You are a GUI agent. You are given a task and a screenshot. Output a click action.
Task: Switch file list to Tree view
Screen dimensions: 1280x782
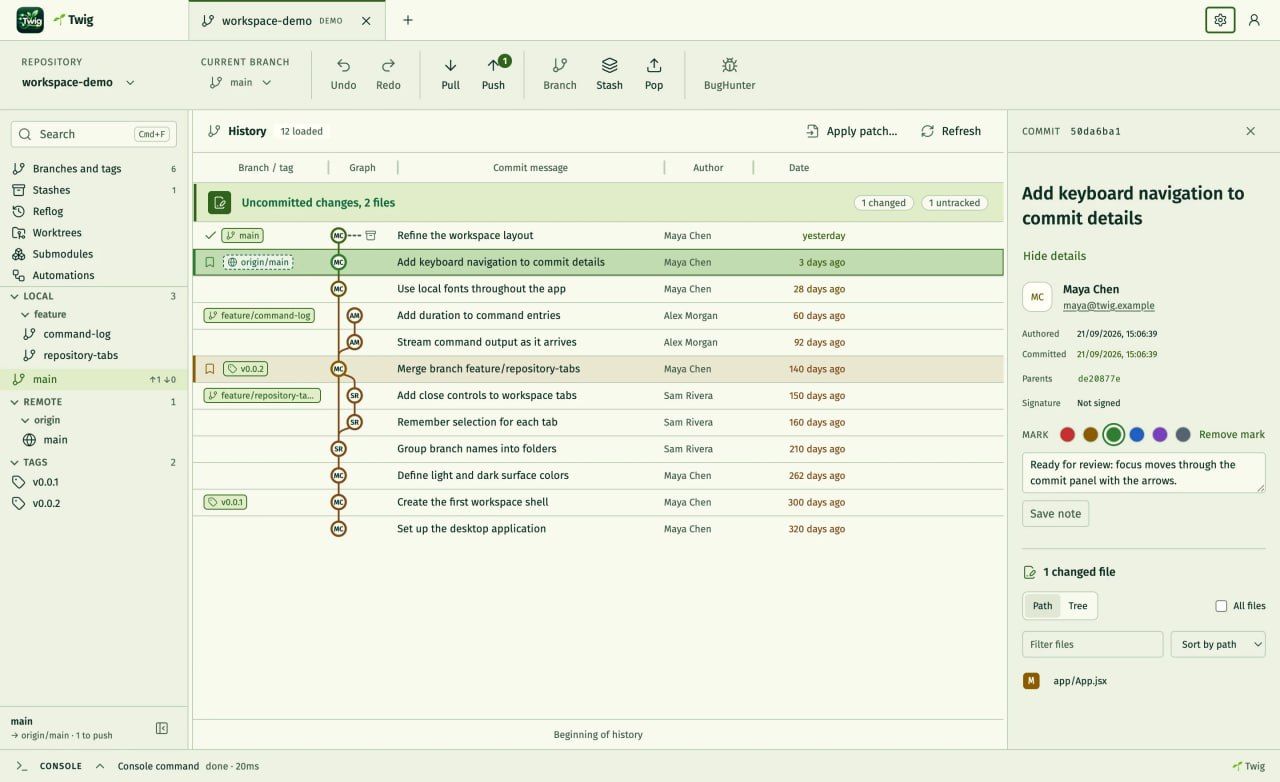click(1078, 606)
